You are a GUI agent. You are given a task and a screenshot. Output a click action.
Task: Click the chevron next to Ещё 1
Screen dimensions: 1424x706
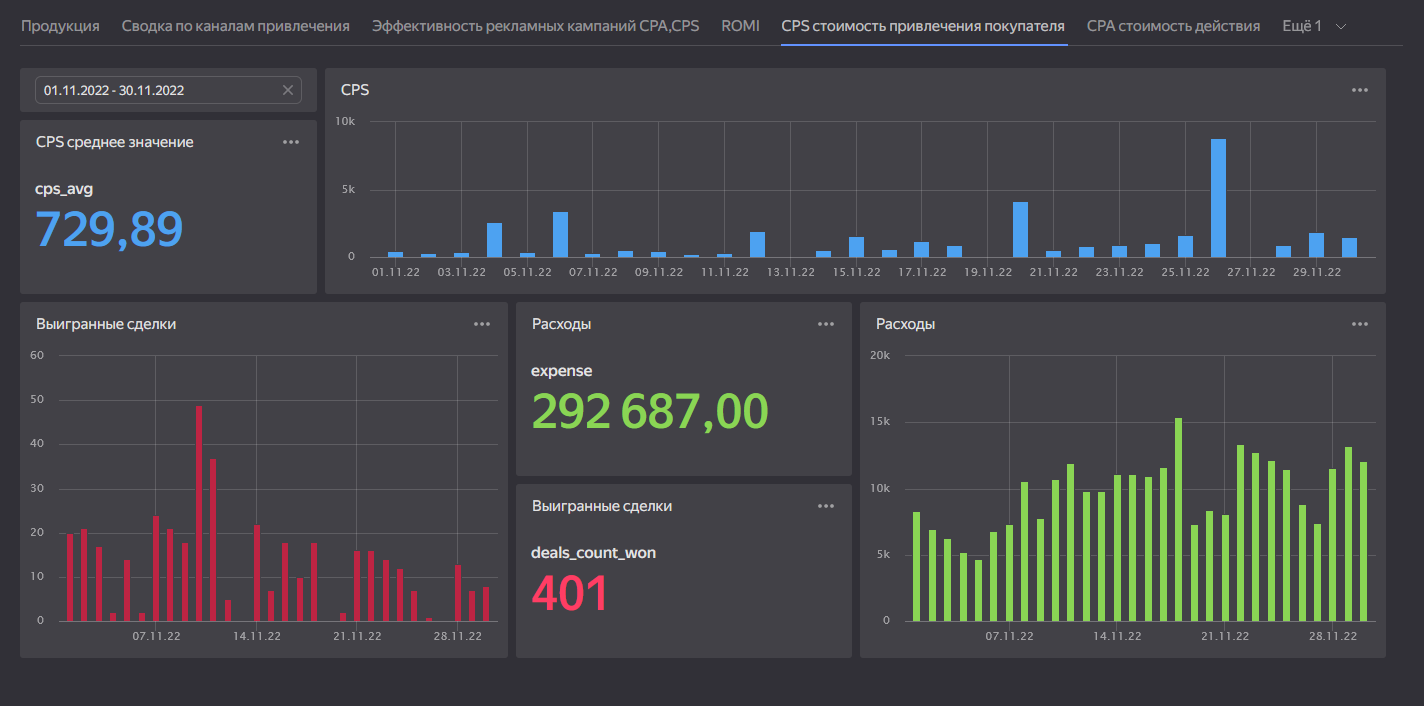(1342, 26)
